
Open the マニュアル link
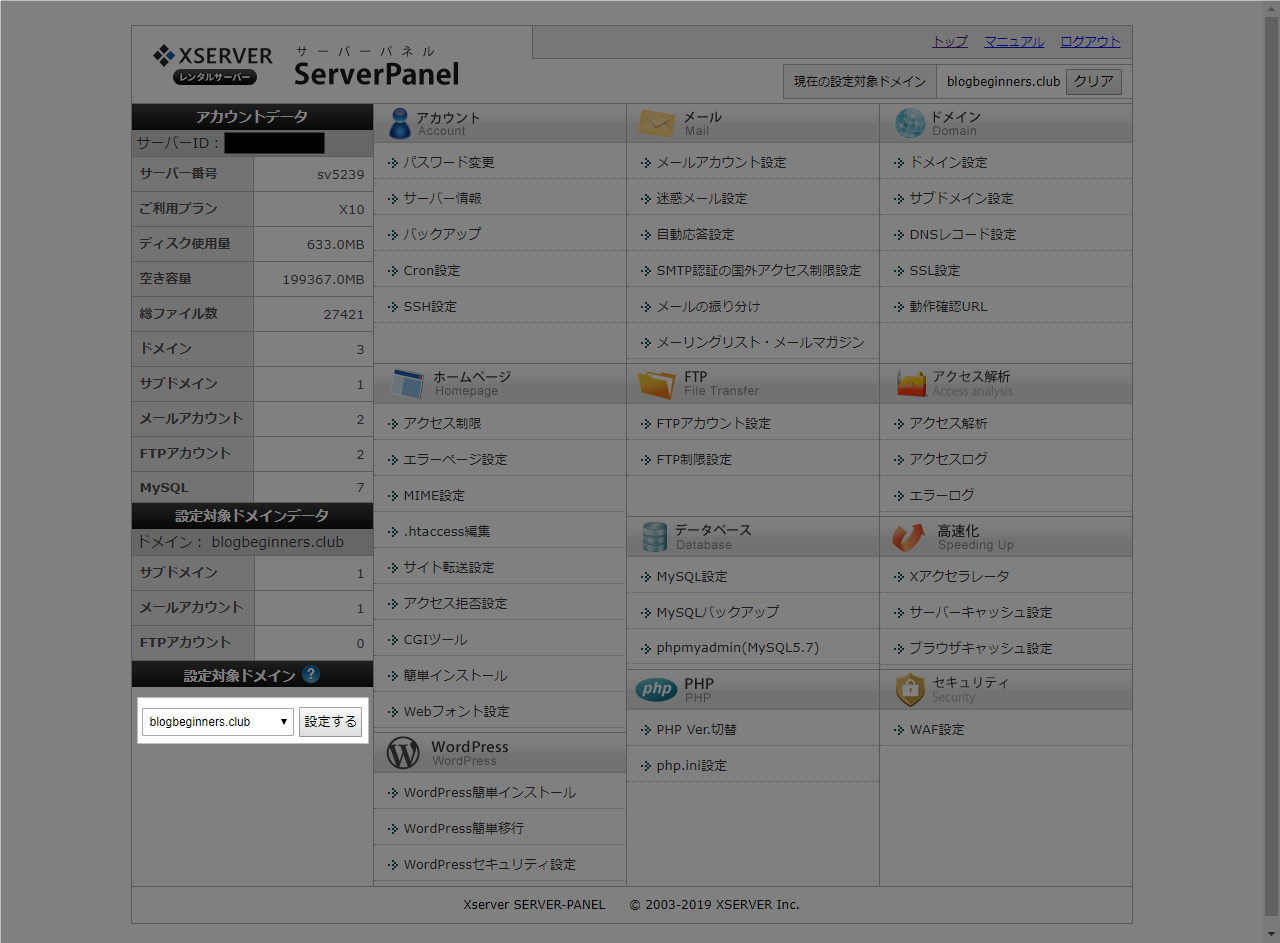pos(1014,42)
